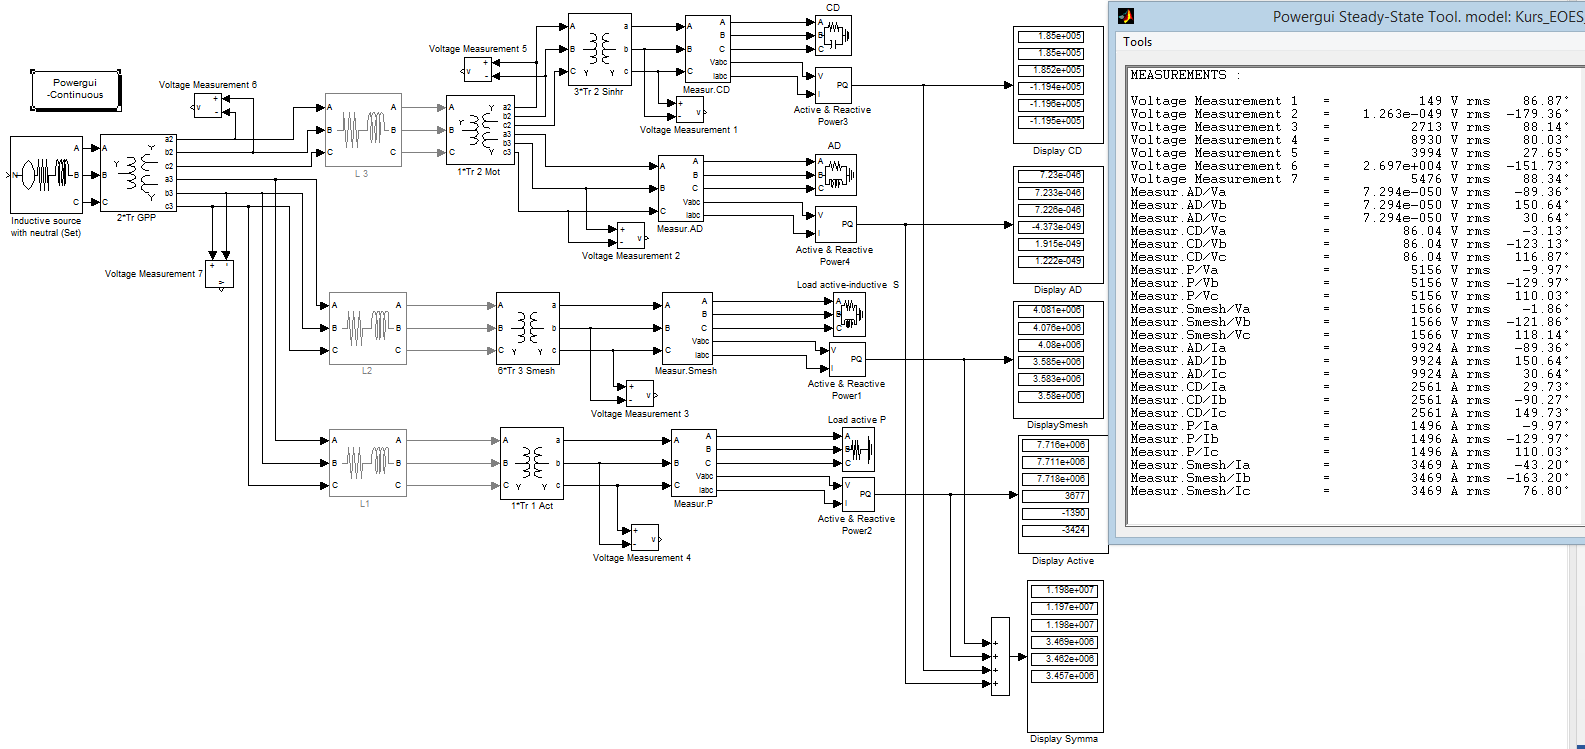Click the Measur.AD/Ia result row
Image resolution: width=1585 pixels, height=749 pixels.
pyautogui.click(x=1350, y=348)
